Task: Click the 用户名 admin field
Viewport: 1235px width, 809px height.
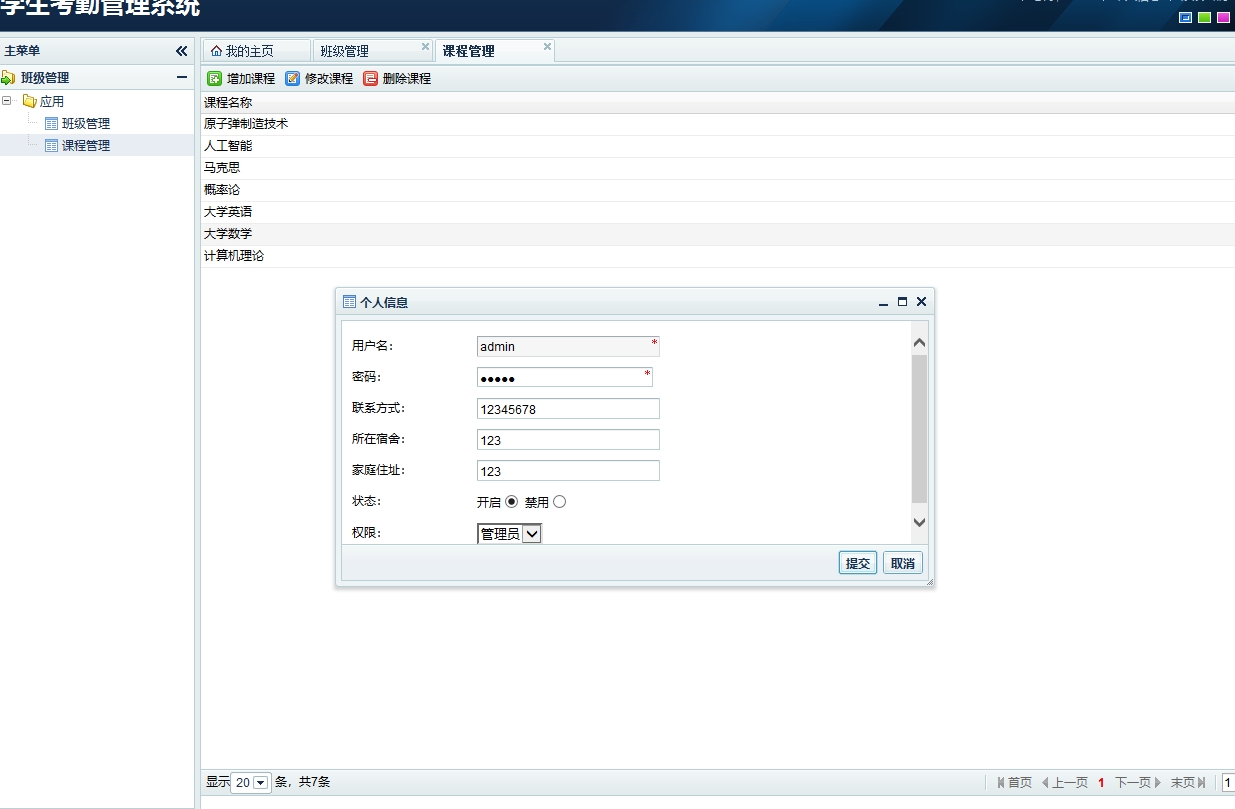Action: [x=568, y=346]
